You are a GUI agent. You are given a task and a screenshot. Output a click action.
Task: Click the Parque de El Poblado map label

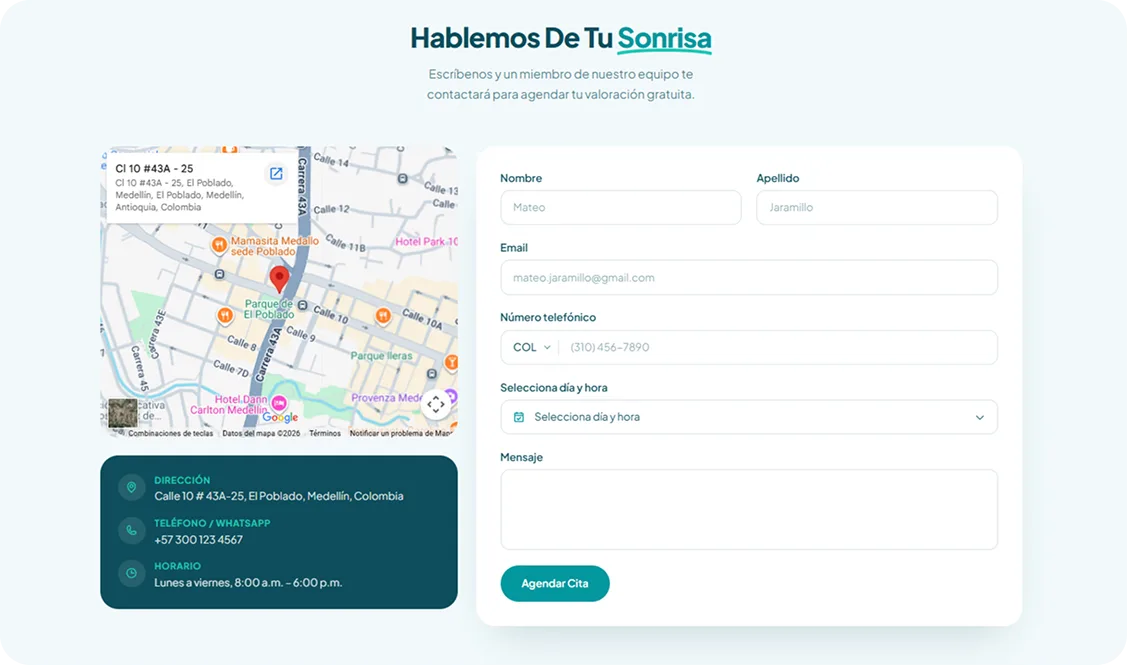click(269, 309)
